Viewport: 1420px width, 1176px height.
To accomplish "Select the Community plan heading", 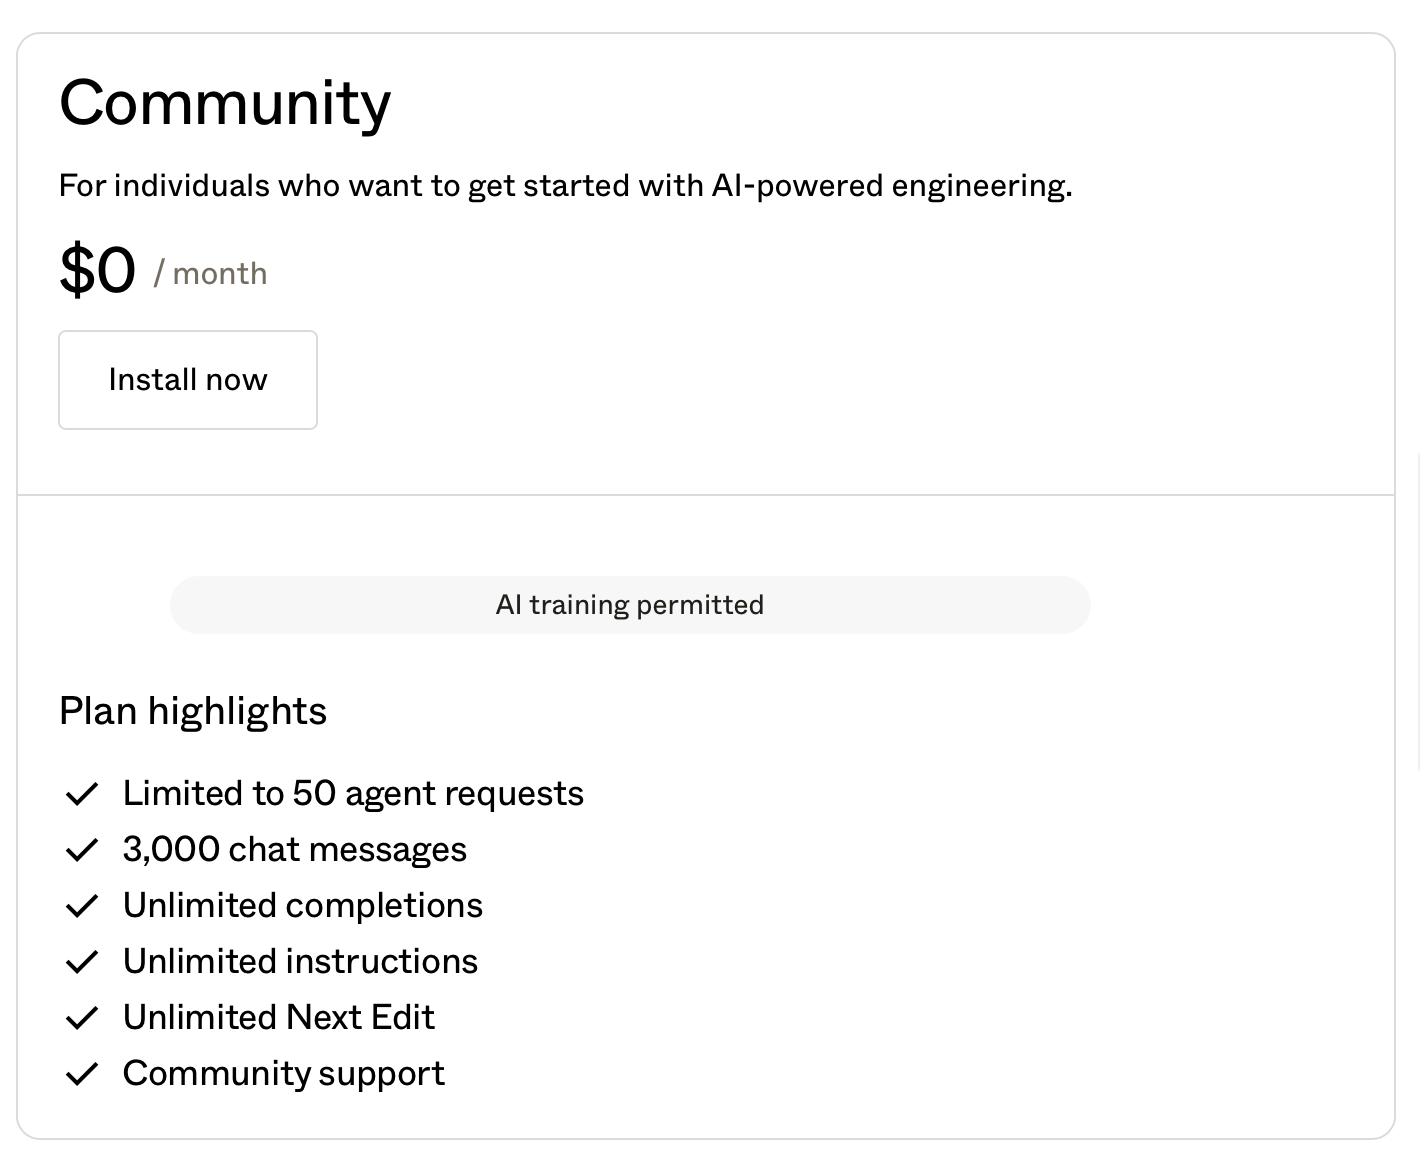I will [x=225, y=103].
